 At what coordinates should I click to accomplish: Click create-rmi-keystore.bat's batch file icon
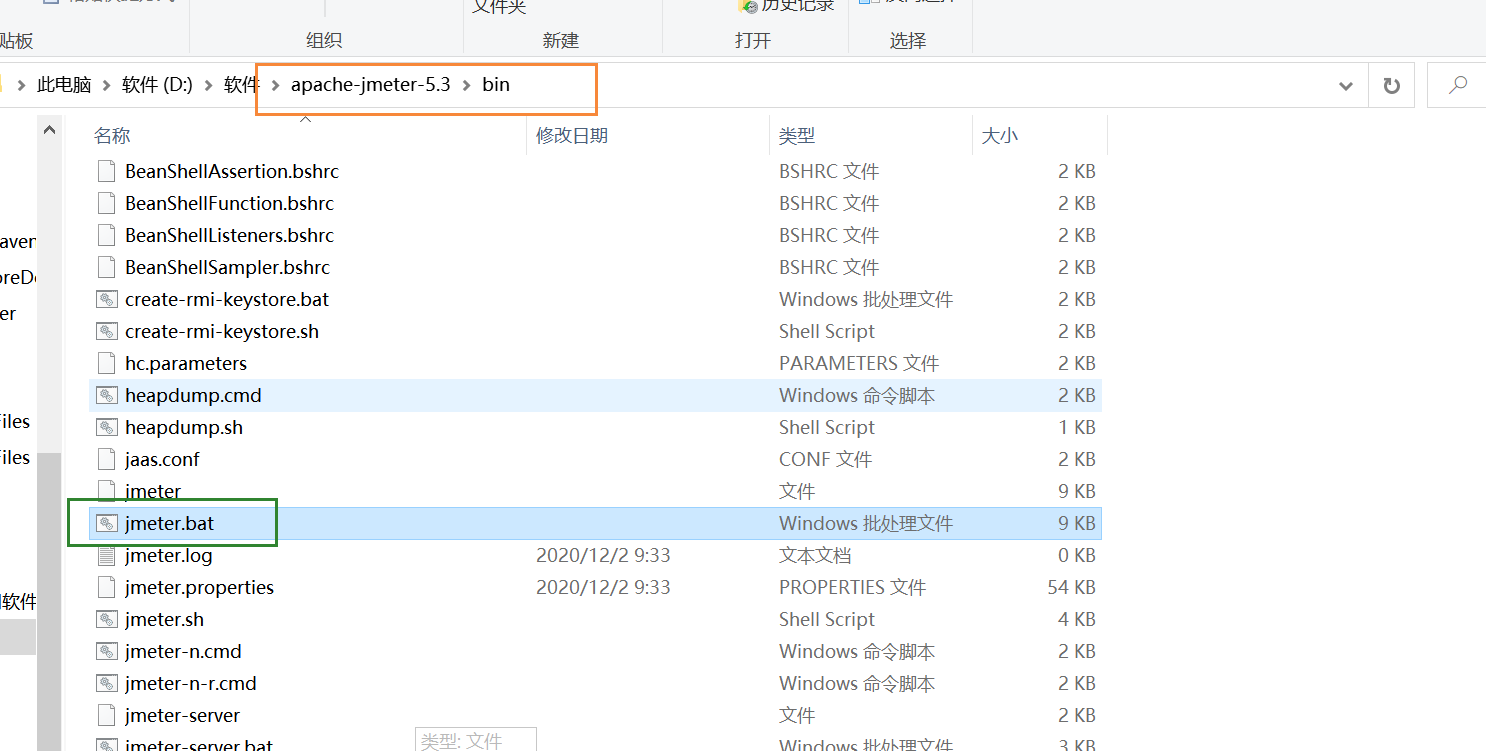[107, 299]
